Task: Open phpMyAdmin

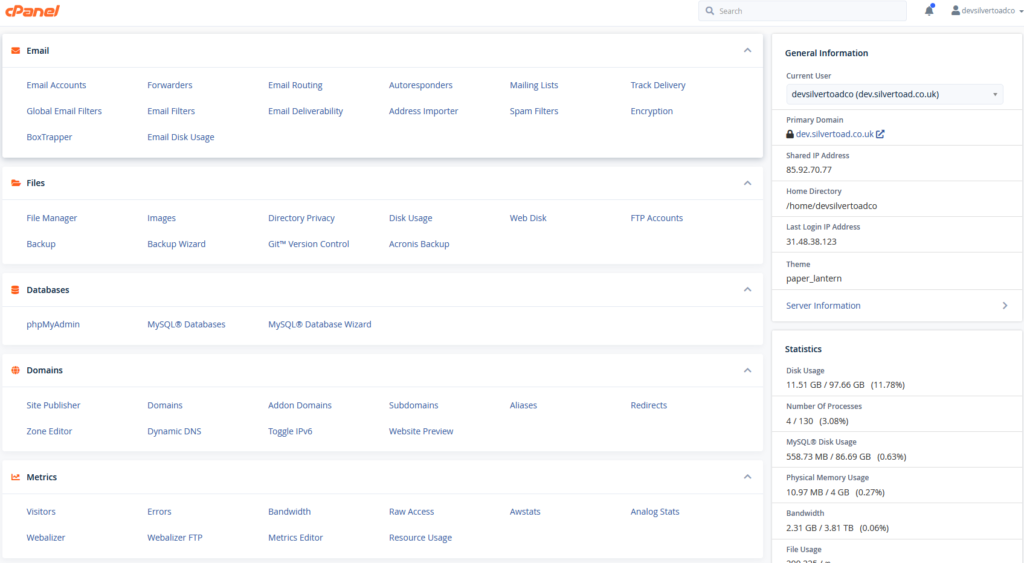Action: coord(53,324)
